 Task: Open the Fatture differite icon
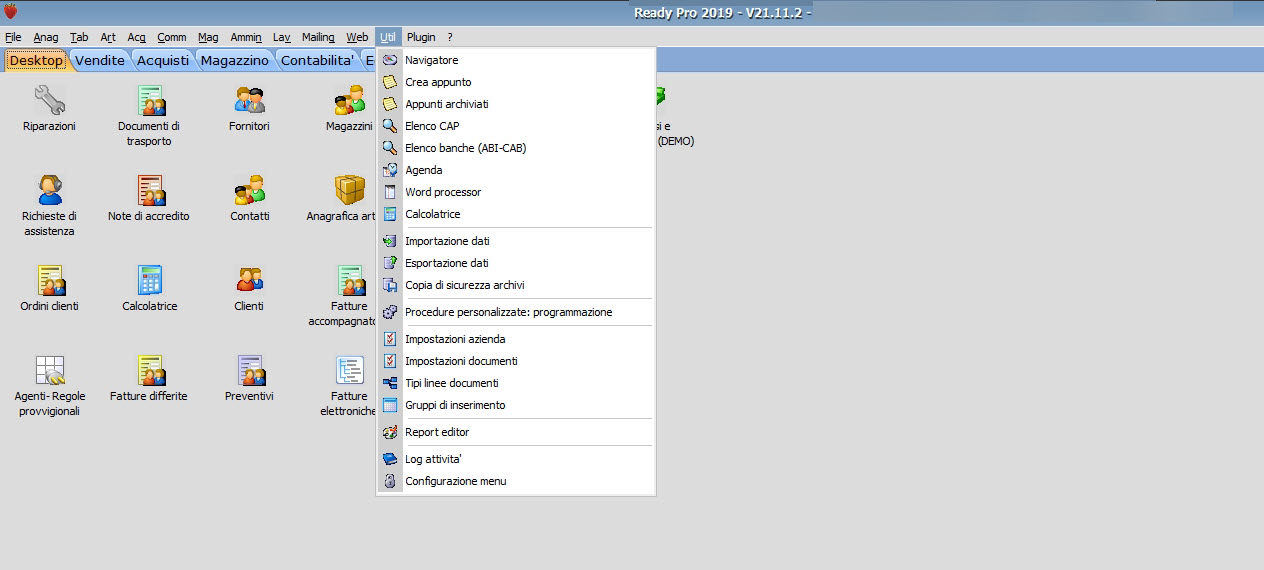[x=150, y=370]
